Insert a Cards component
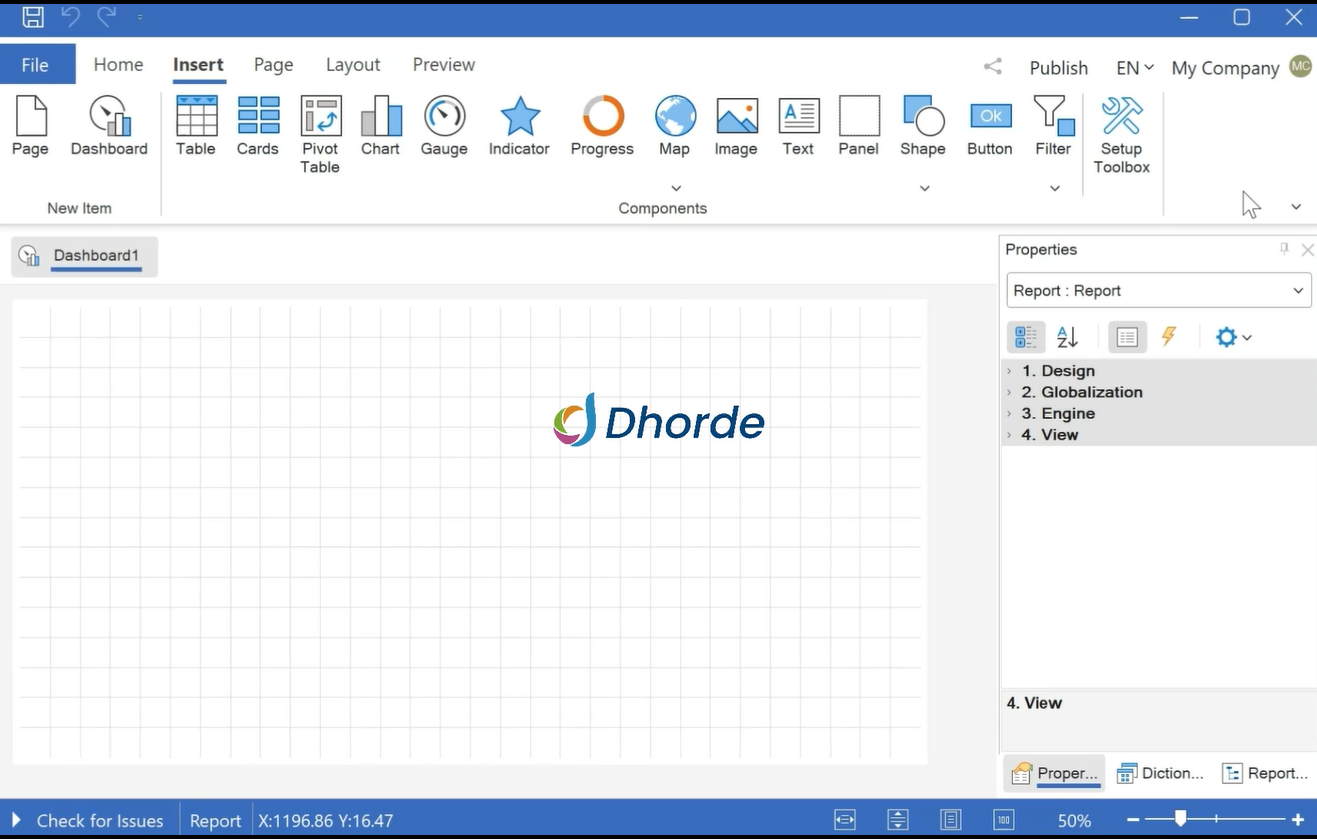Image resolution: width=1317 pixels, height=839 pixels. pos(257,127)
